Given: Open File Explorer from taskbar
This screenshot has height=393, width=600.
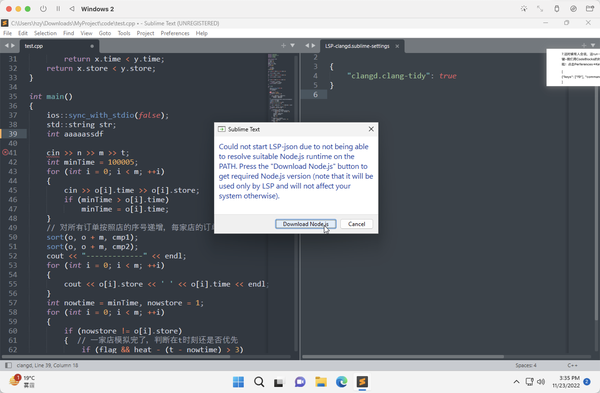Looking at the screenshot, I should (x=321, y=382).
